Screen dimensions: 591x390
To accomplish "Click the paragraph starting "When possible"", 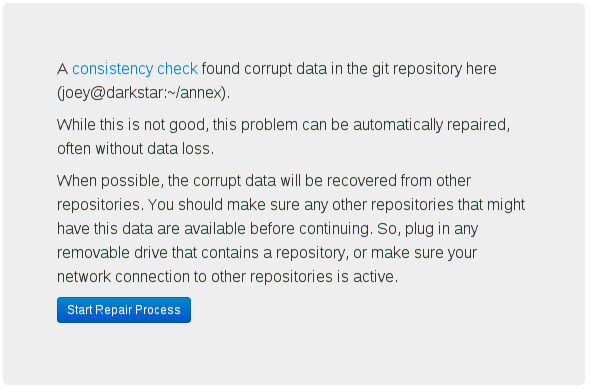I will click(291, 229).
